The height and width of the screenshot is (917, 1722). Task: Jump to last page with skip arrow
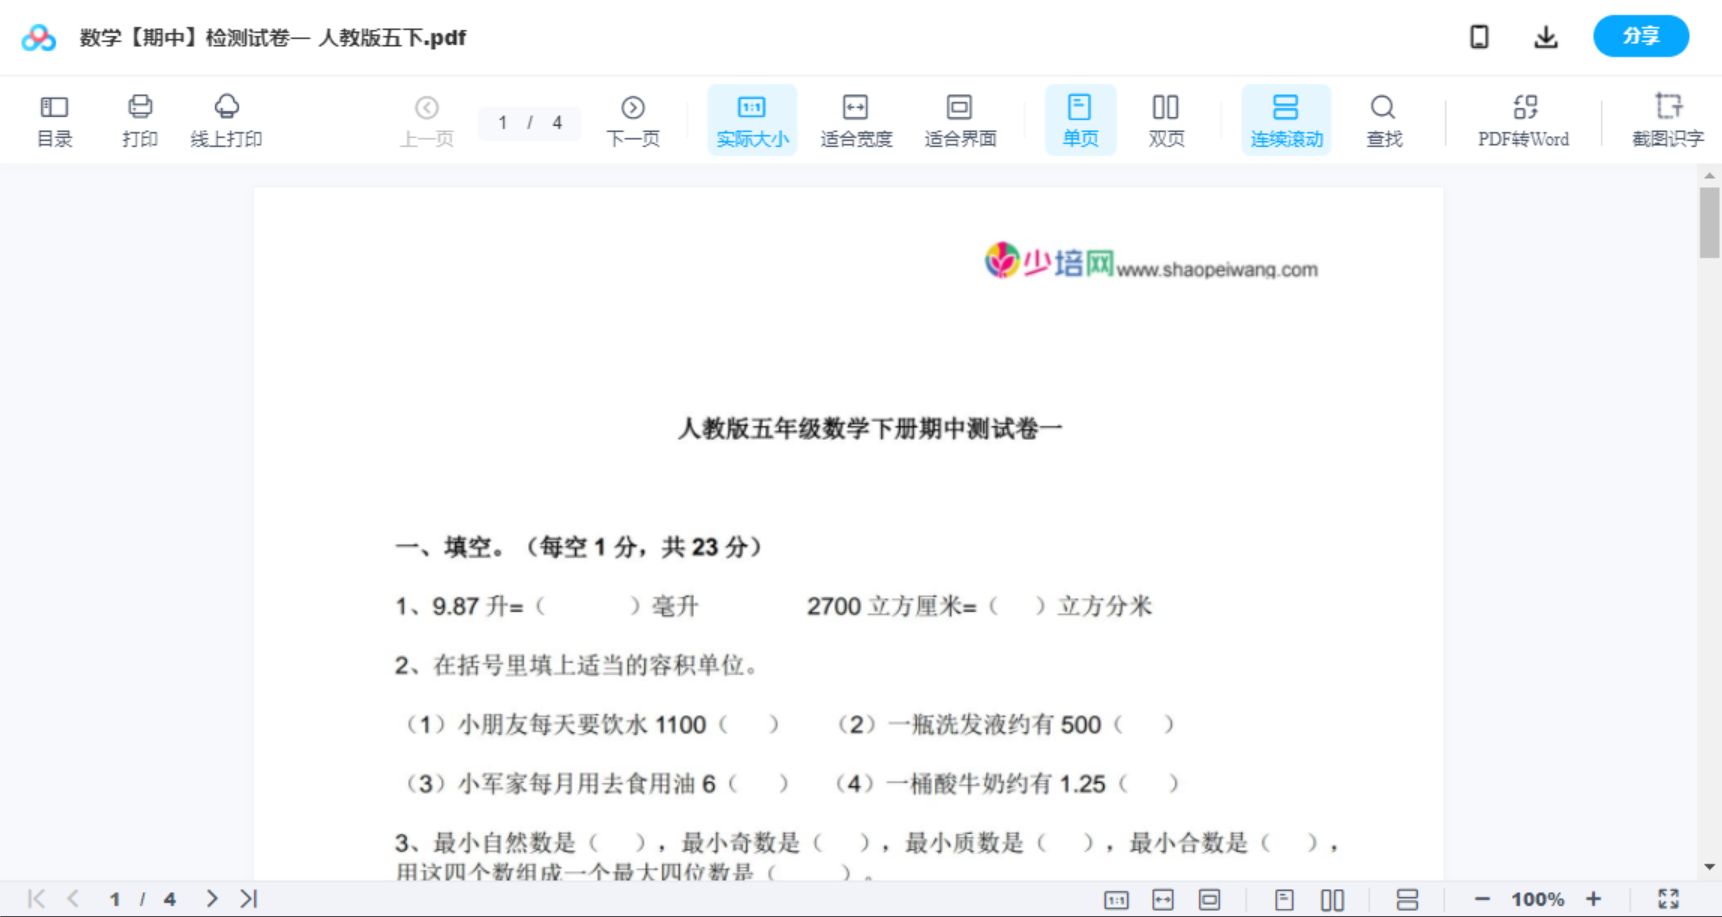pos(248,898)
